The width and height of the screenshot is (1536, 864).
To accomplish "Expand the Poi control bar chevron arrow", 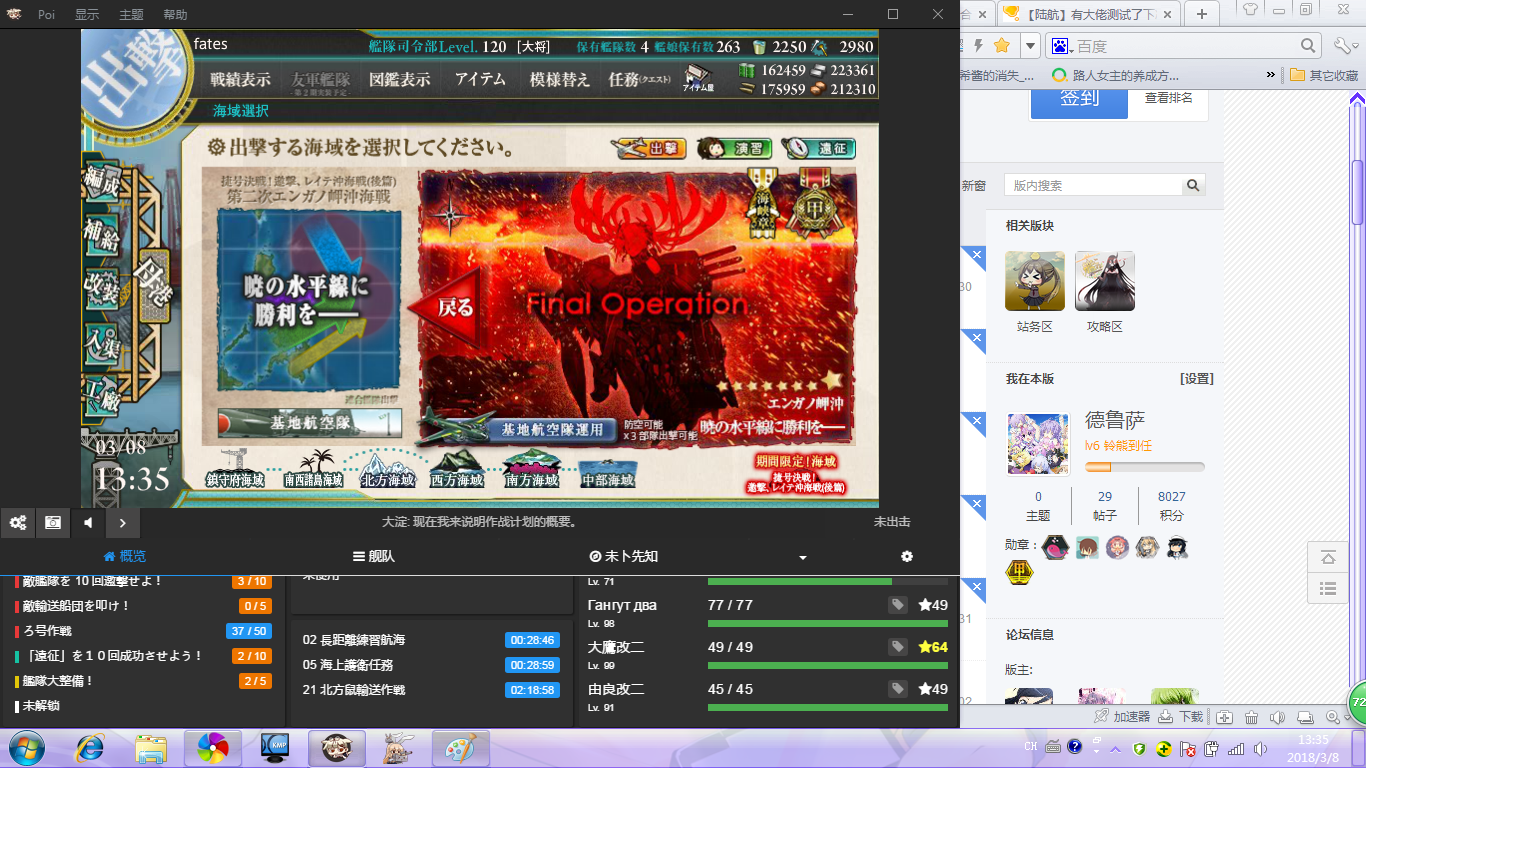I will click(122, 522).
